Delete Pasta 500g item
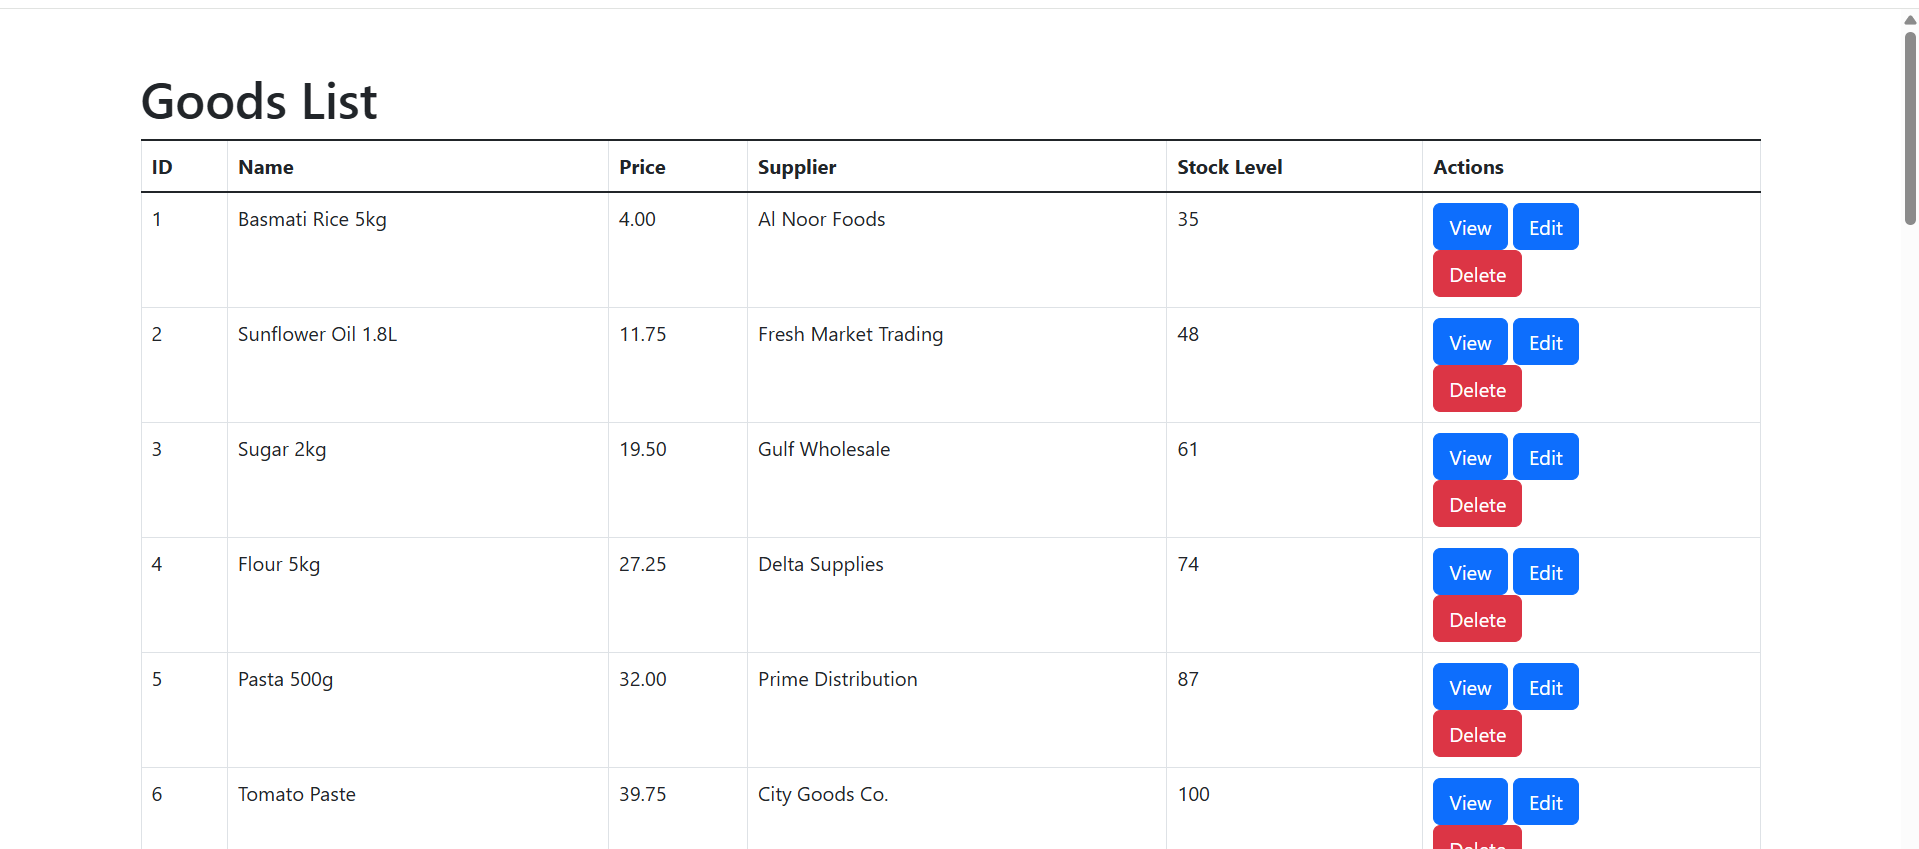 1477,734
